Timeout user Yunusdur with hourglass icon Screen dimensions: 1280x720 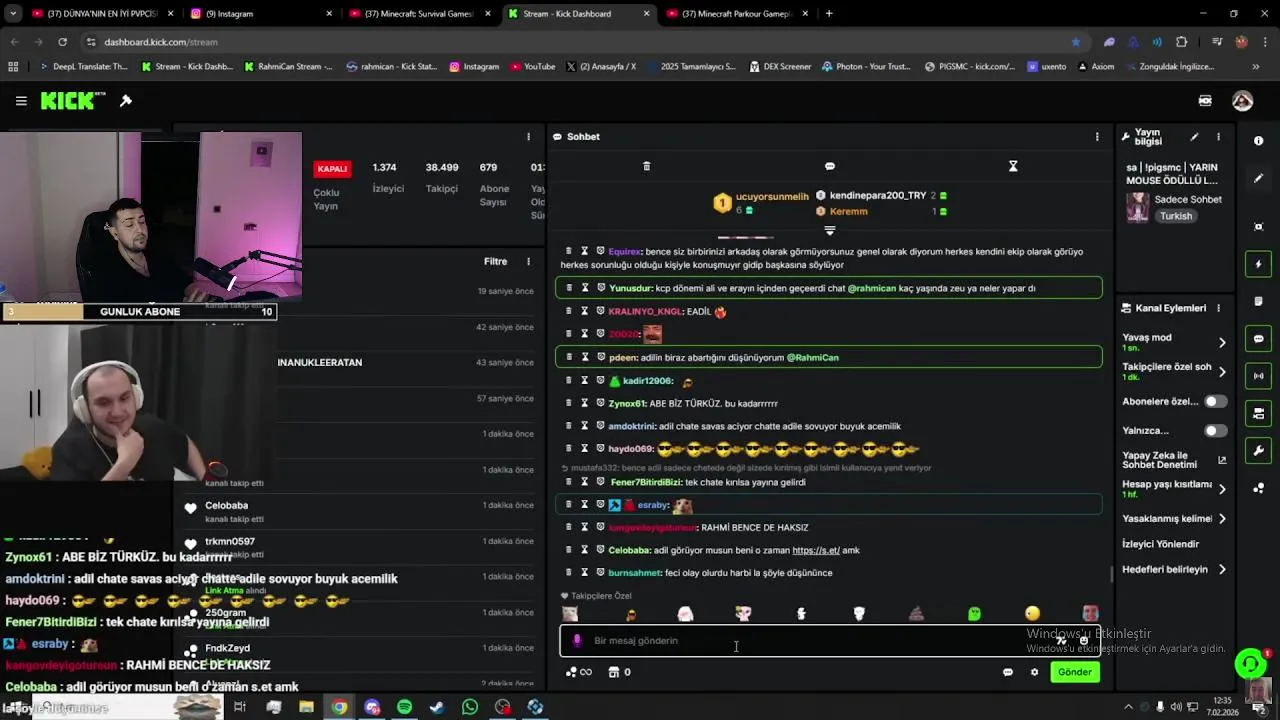pyautogui.click(x=585, y=288)
